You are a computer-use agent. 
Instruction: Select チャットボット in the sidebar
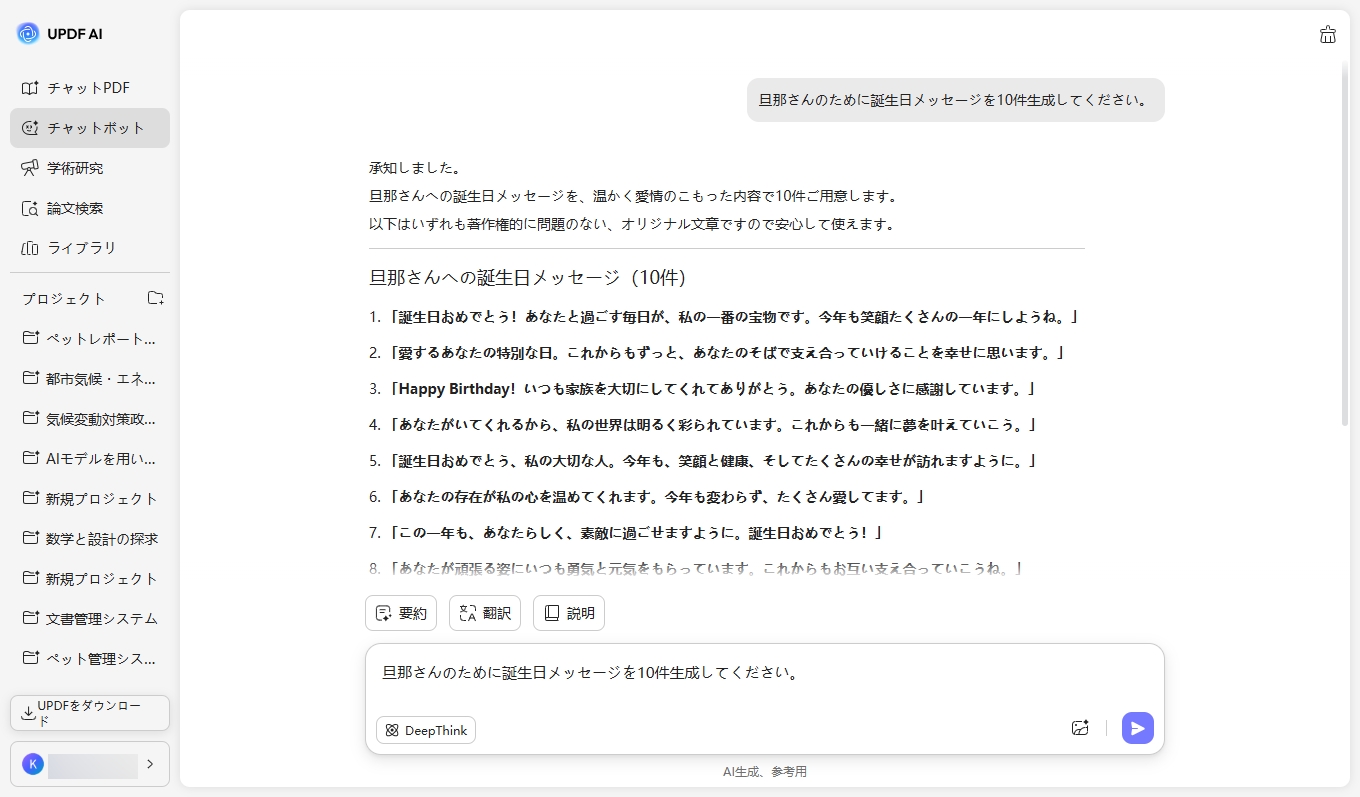pos(90,128)
